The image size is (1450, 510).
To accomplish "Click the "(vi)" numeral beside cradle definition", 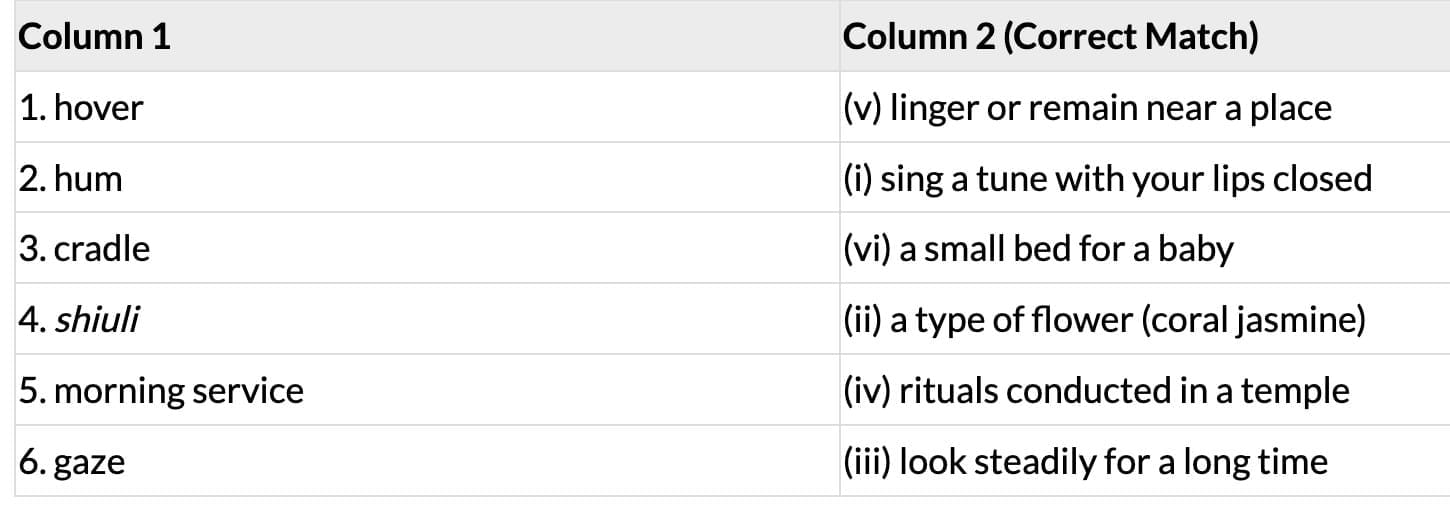I will click(x=867, y=249).
